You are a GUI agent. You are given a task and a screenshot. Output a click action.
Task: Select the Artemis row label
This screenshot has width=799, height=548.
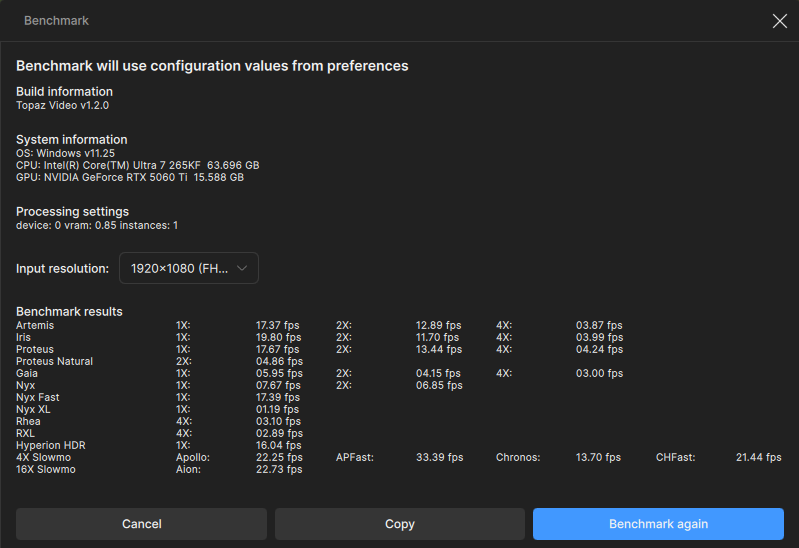tap(35, 325)
